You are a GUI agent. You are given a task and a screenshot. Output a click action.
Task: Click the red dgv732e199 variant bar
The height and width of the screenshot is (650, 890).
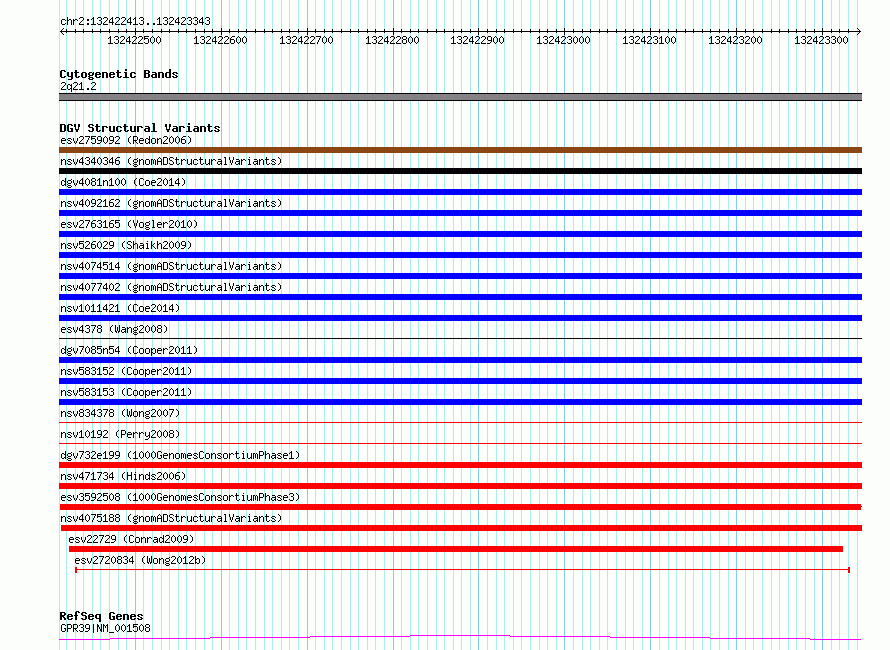(x=460, y=465)
